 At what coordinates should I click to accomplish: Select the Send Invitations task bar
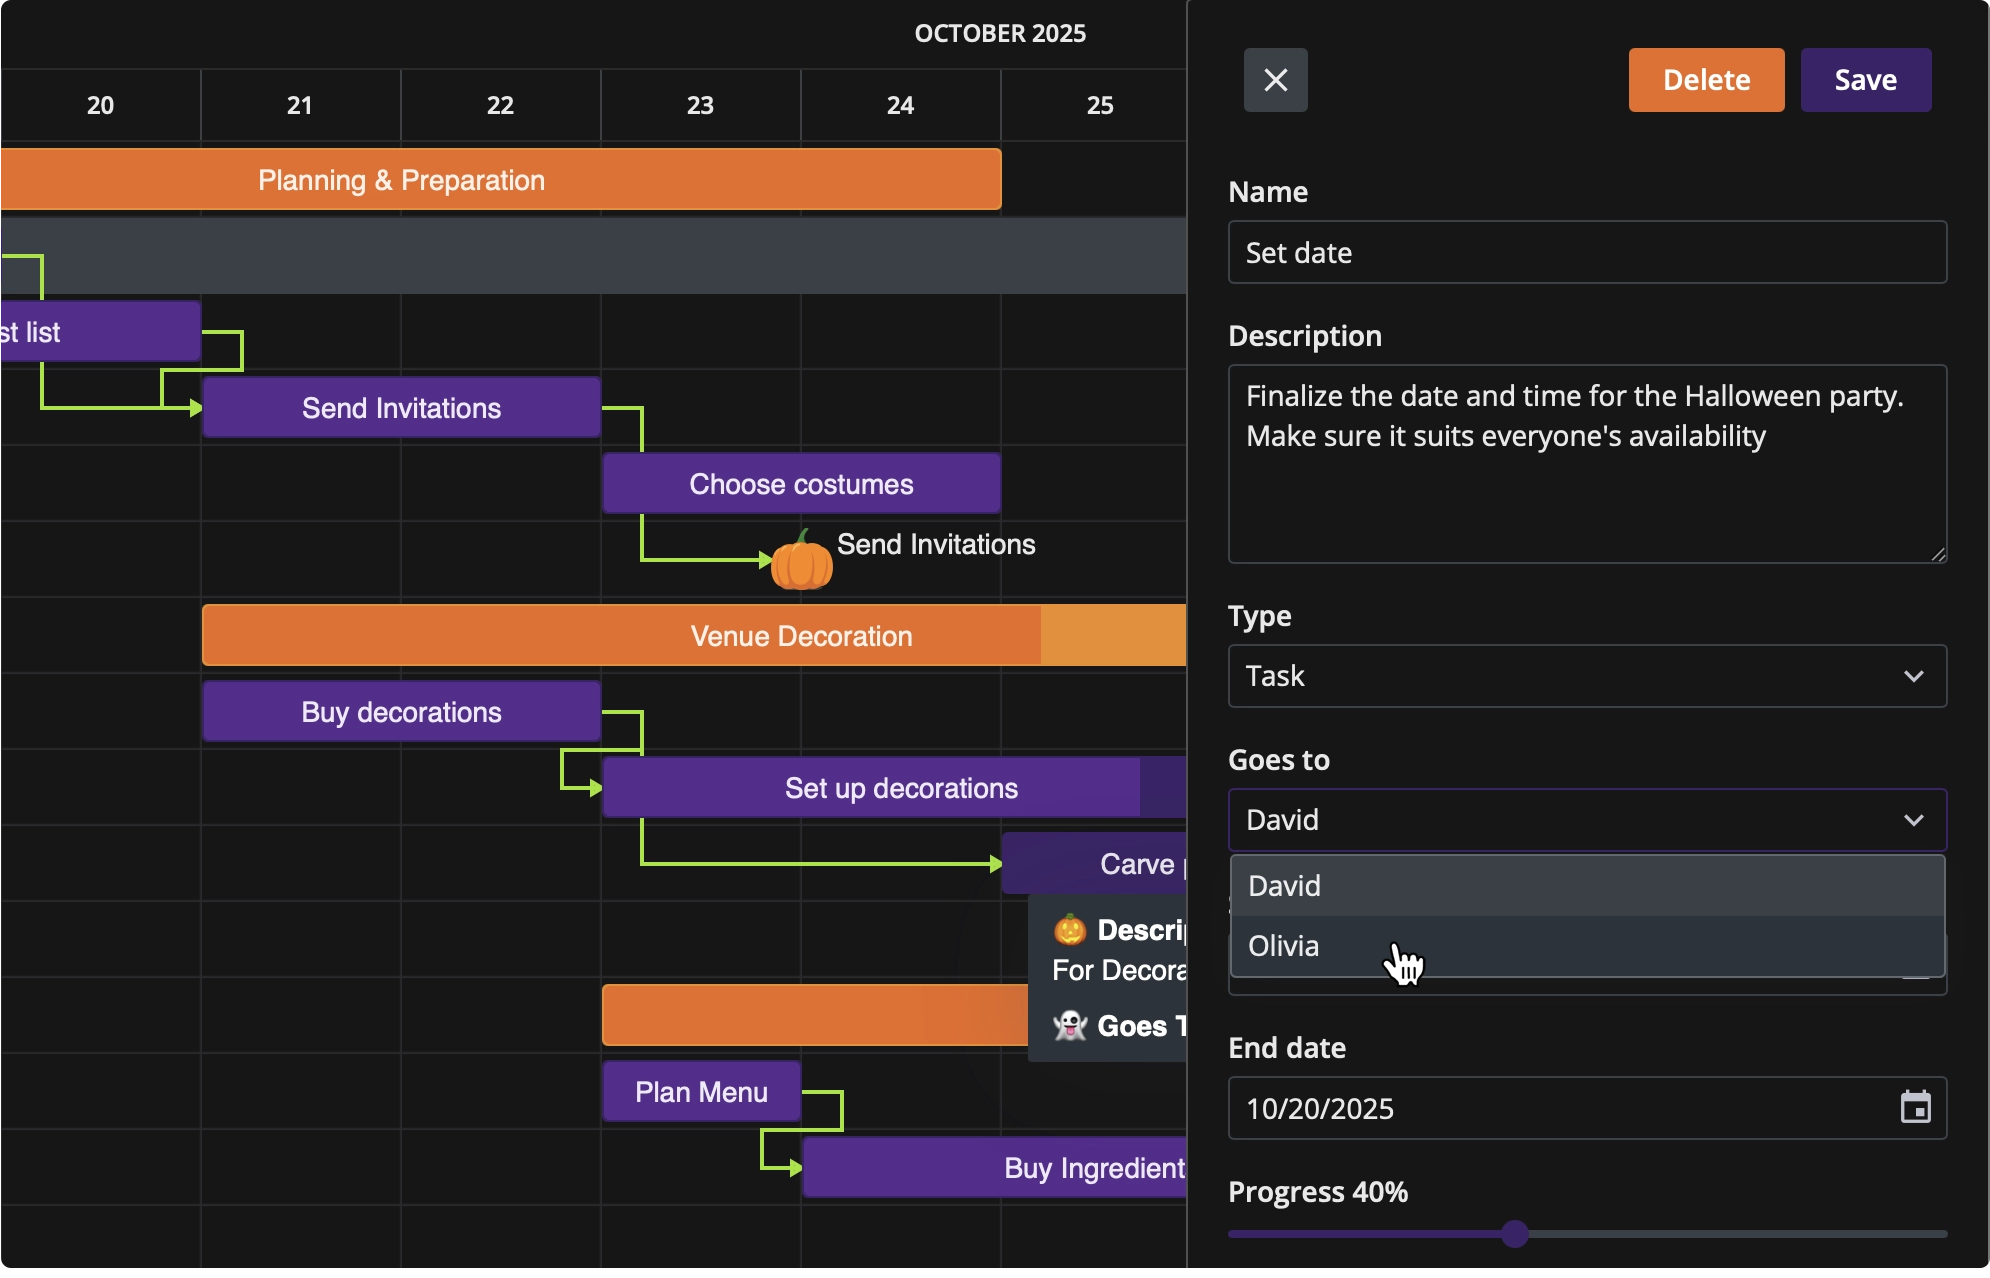[x=400, y=407]
